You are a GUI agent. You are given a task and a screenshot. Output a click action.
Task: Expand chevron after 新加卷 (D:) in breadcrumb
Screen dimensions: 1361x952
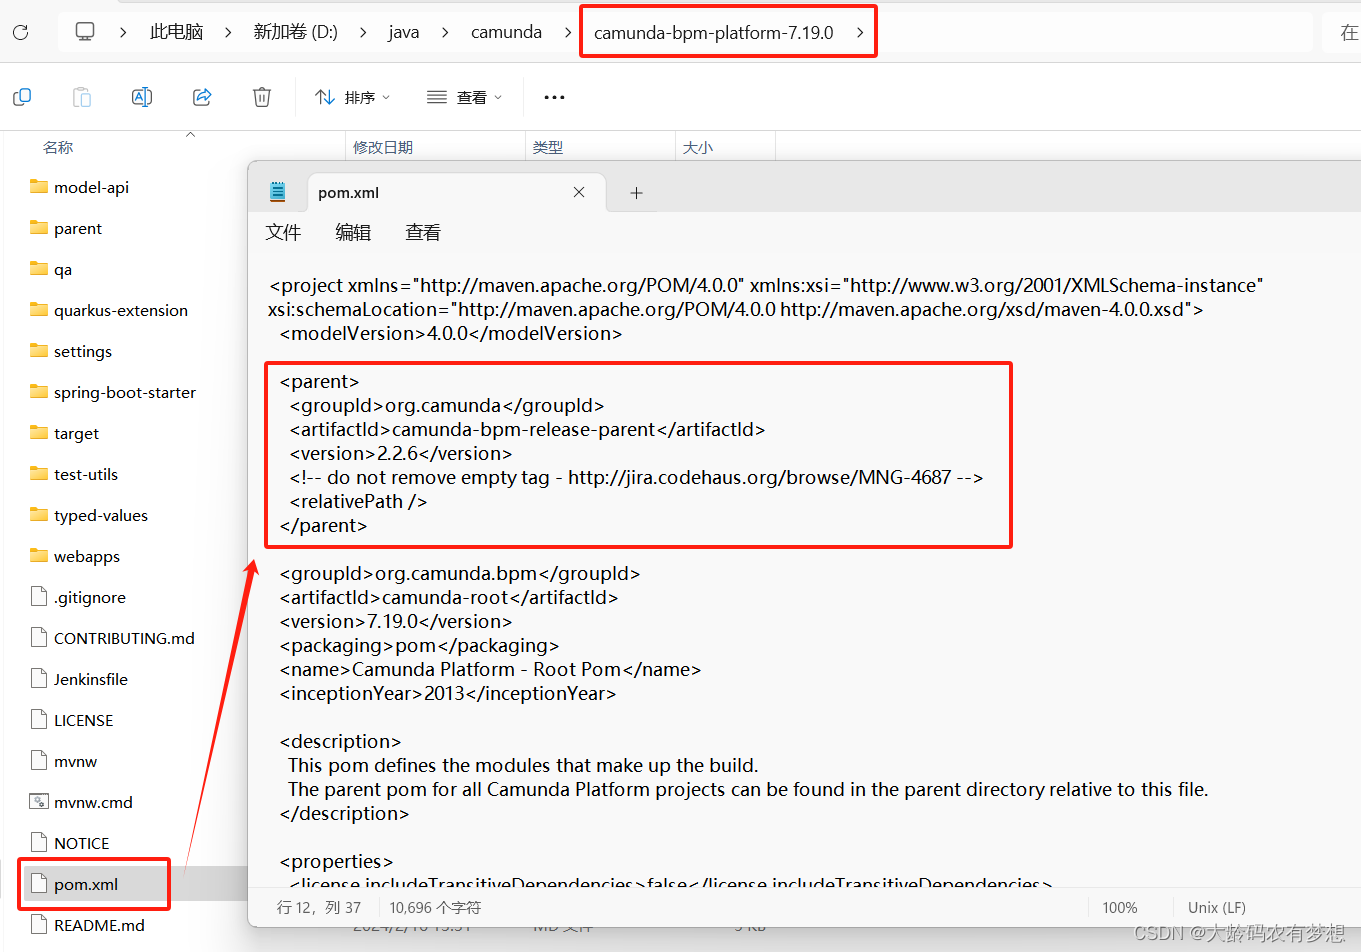(363, 32)
